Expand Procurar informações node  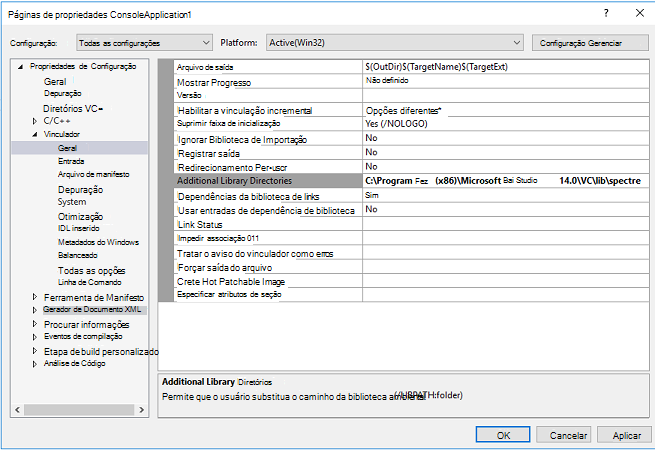tap(35, 324)
